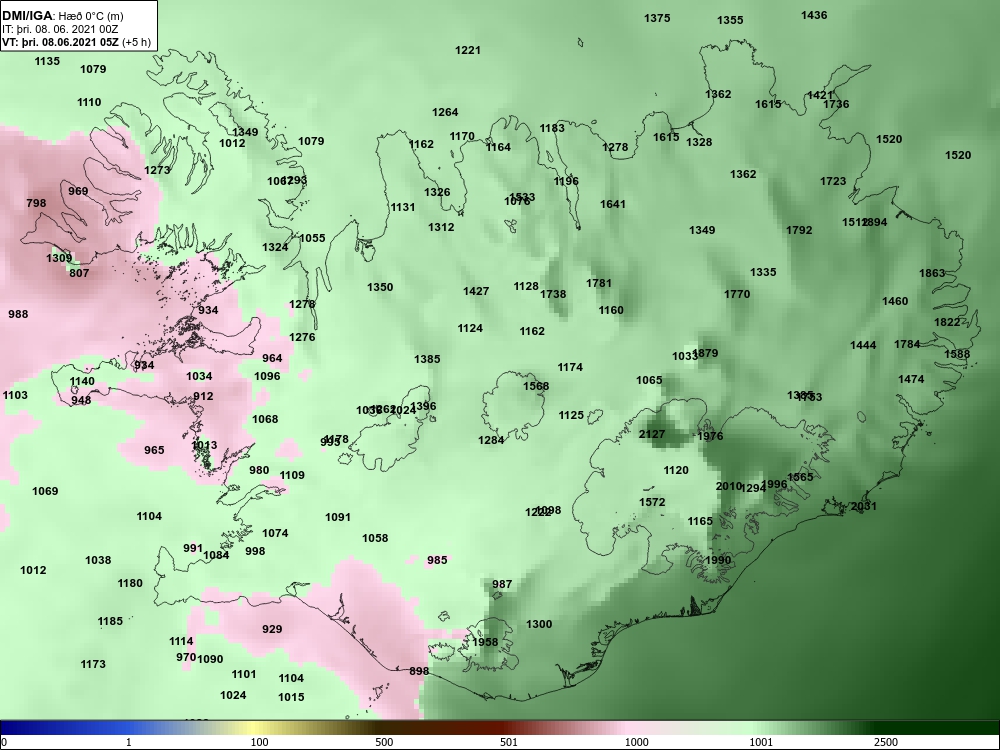Screen dimensions: 1000x750
Task: Click the 965 value in the west
Action: click(x=154, y=450)
